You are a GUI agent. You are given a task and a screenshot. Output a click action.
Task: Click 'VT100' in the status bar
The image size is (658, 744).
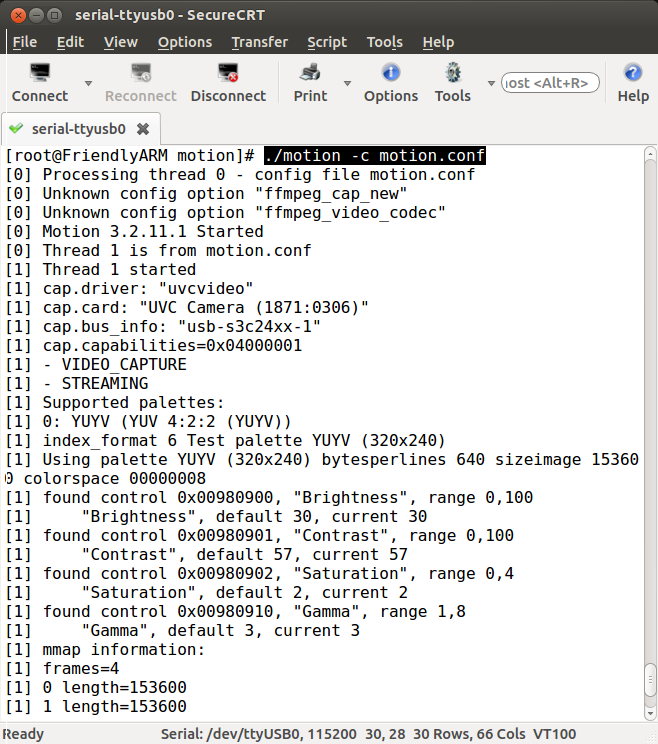click(555, 734)
